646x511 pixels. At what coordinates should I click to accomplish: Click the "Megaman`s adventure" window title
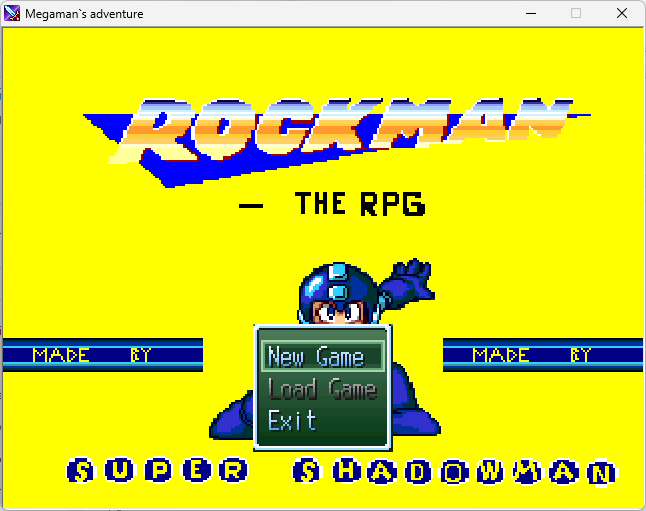click(x=84, y=14)
